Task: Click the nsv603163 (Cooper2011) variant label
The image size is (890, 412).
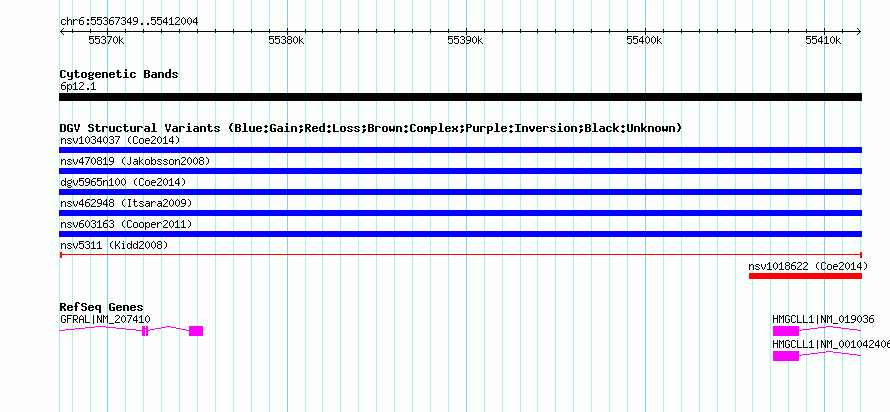Action: pos(126,224)
